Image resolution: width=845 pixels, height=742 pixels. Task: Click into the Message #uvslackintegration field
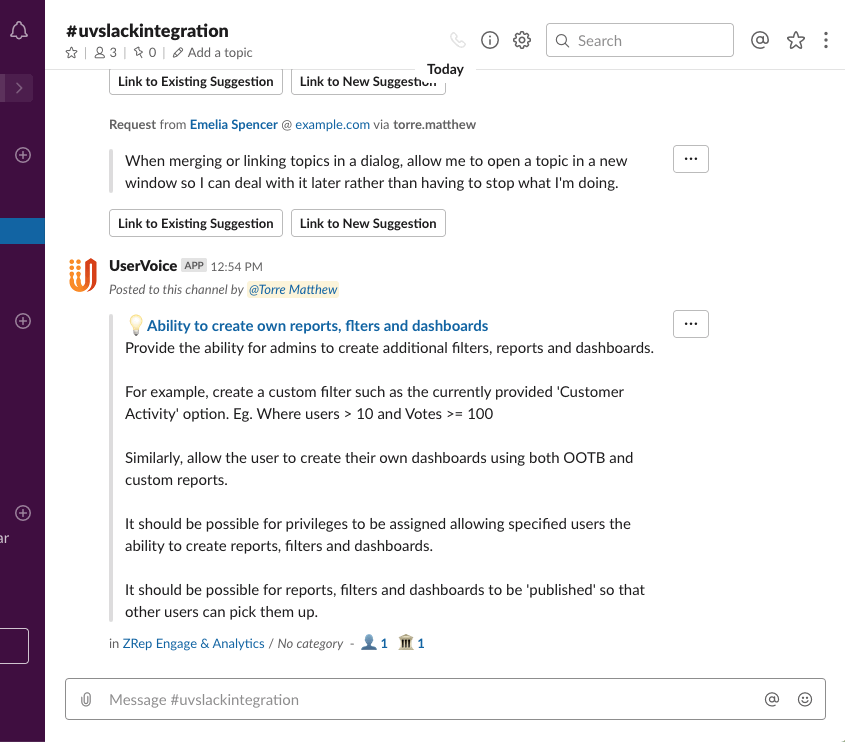pyautogui.click(x=445, y=699)
